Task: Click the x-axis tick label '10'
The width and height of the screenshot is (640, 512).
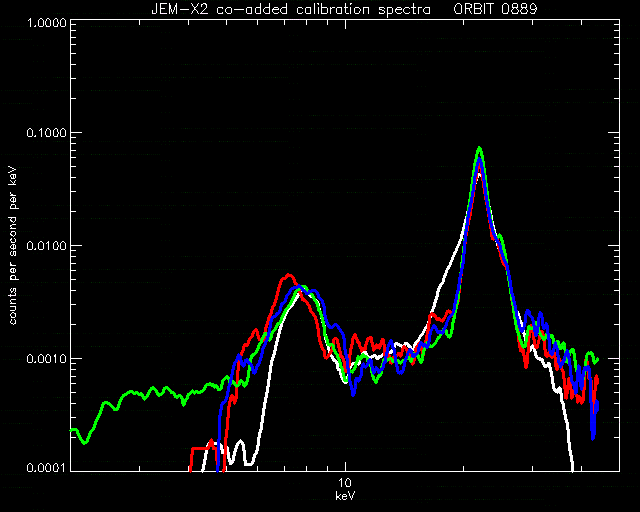Action: click(x=345, y=483)
